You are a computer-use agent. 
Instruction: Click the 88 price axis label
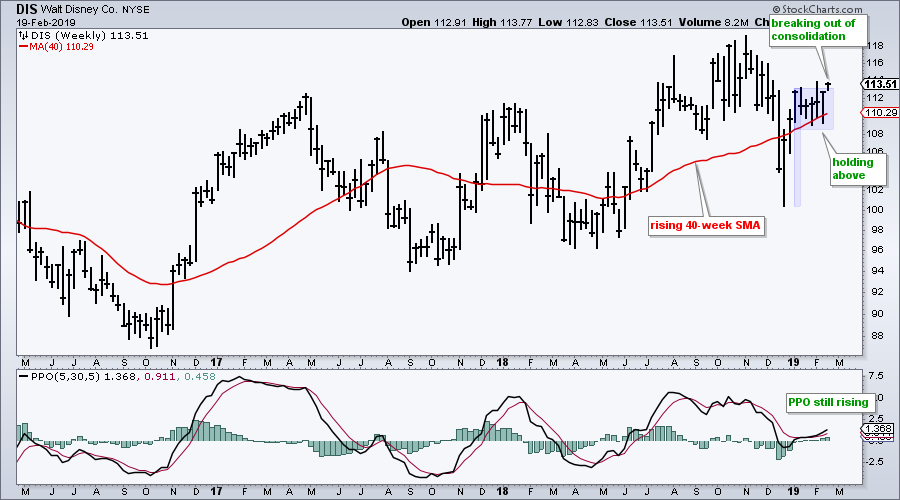[x=878, y=335]
